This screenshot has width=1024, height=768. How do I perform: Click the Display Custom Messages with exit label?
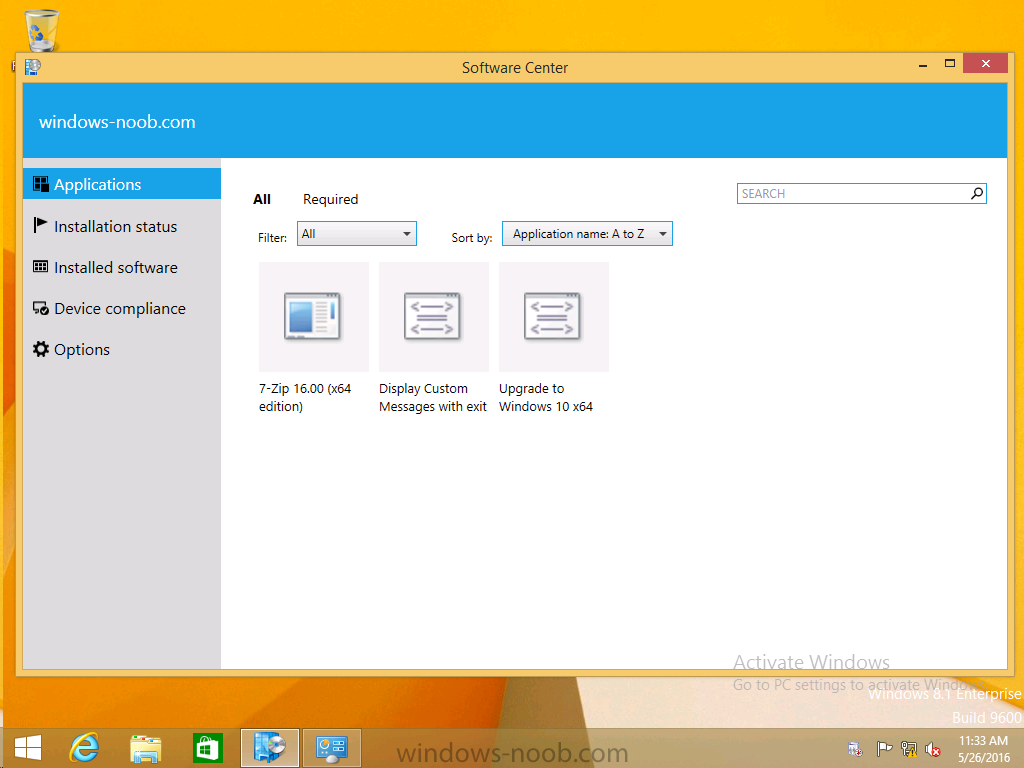tap(433, 397)
